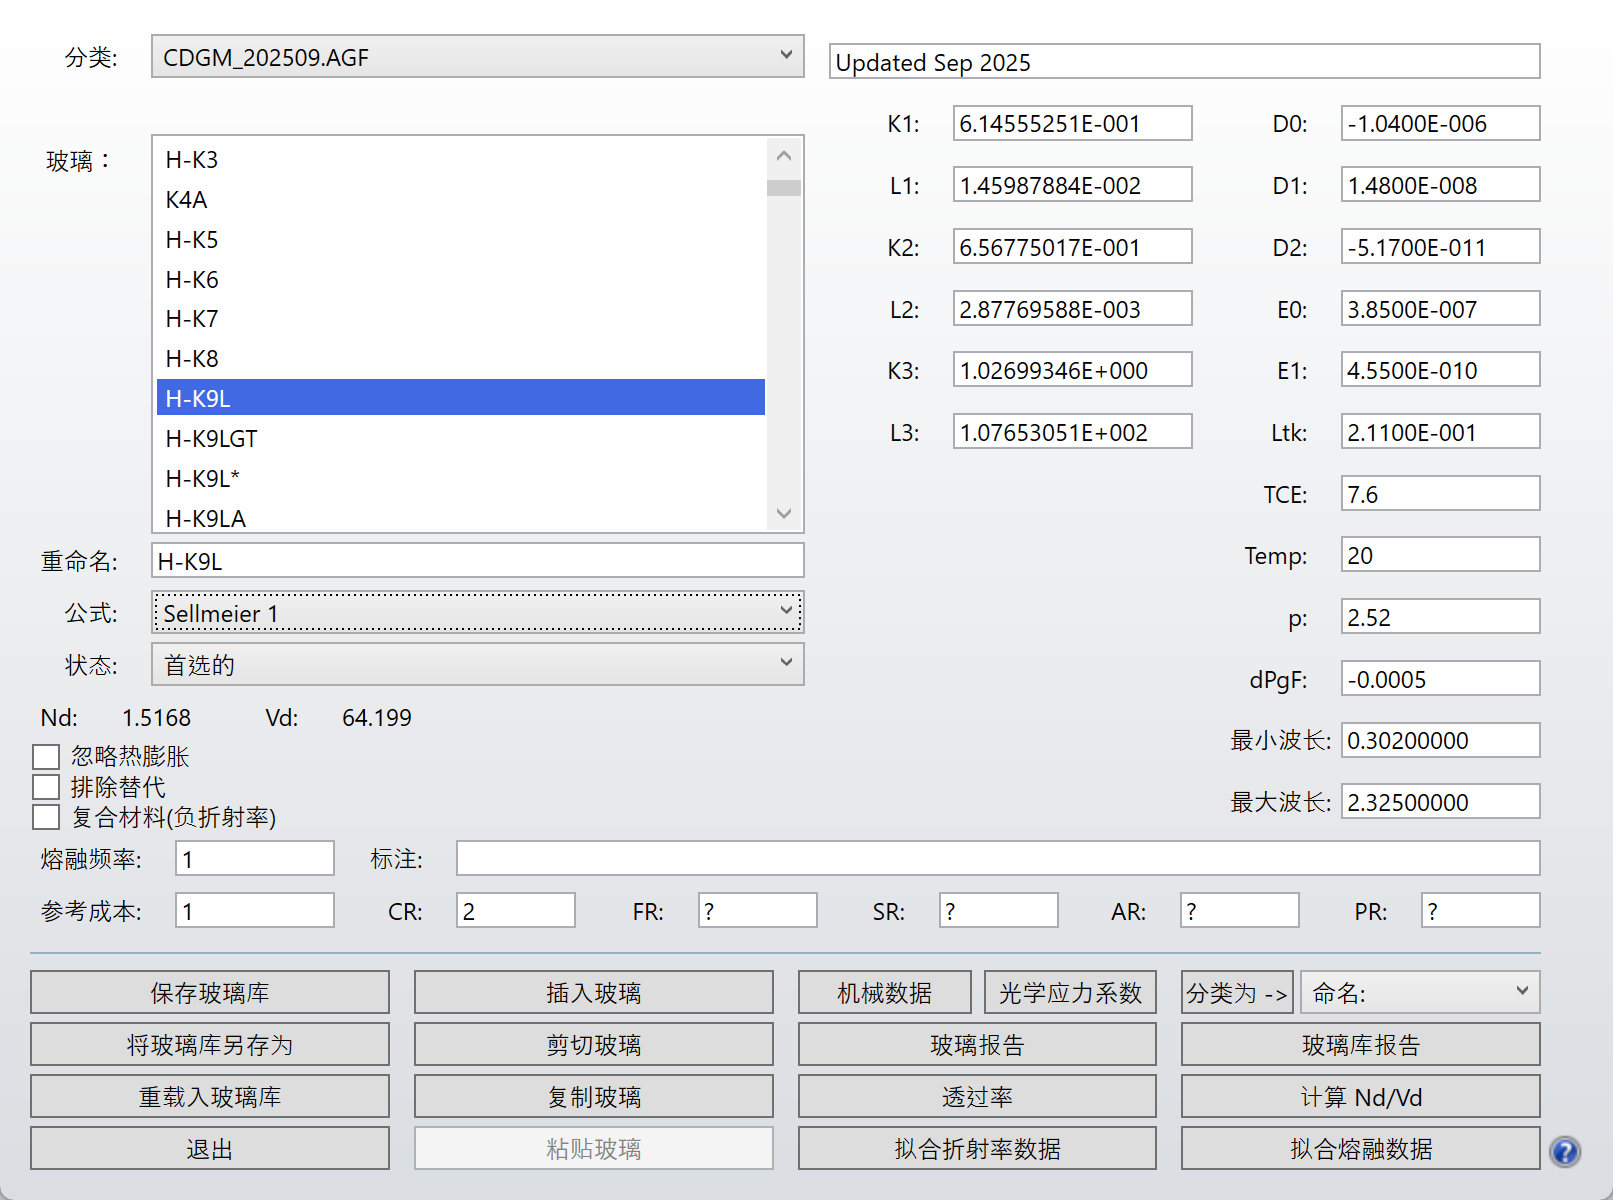Click the 保存玻璃库 button
Viewport: 1613px width, 1200px height.
209,993
